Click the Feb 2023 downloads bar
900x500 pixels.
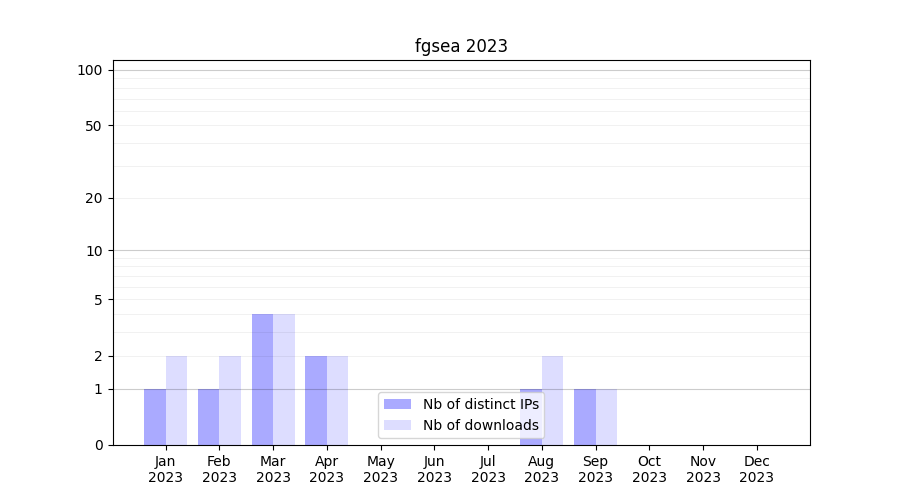click(230, 400)
